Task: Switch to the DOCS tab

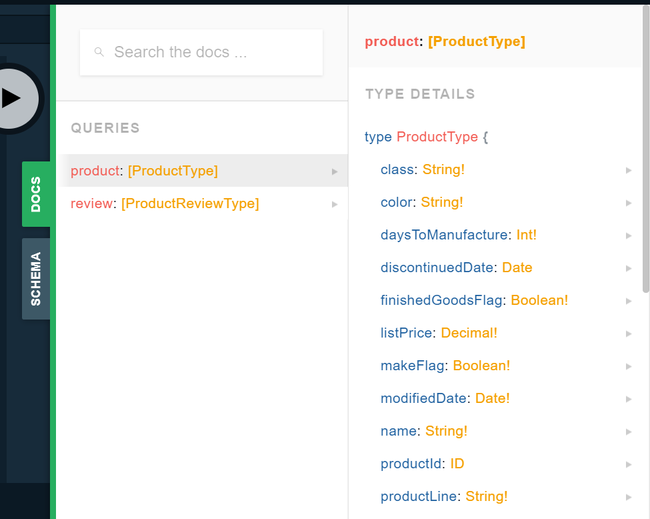Action: (36, 194)
